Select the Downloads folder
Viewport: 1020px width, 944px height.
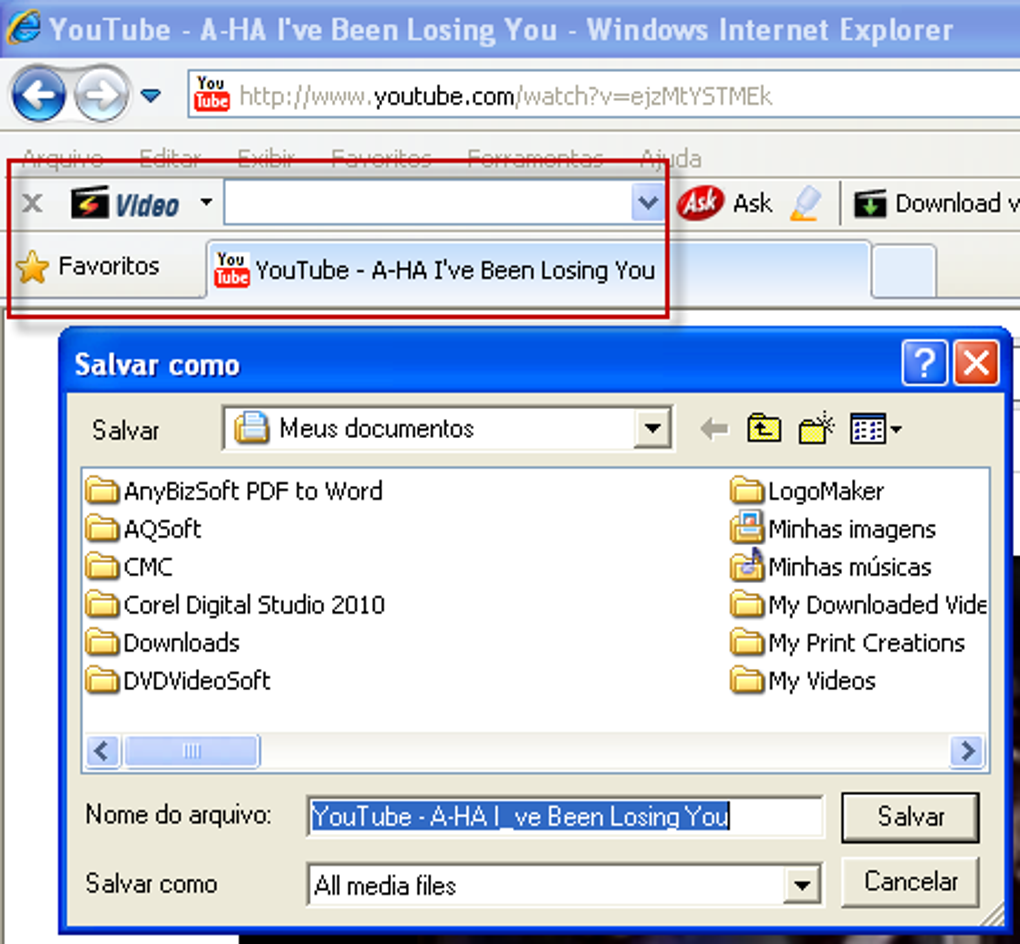[163, 643]
